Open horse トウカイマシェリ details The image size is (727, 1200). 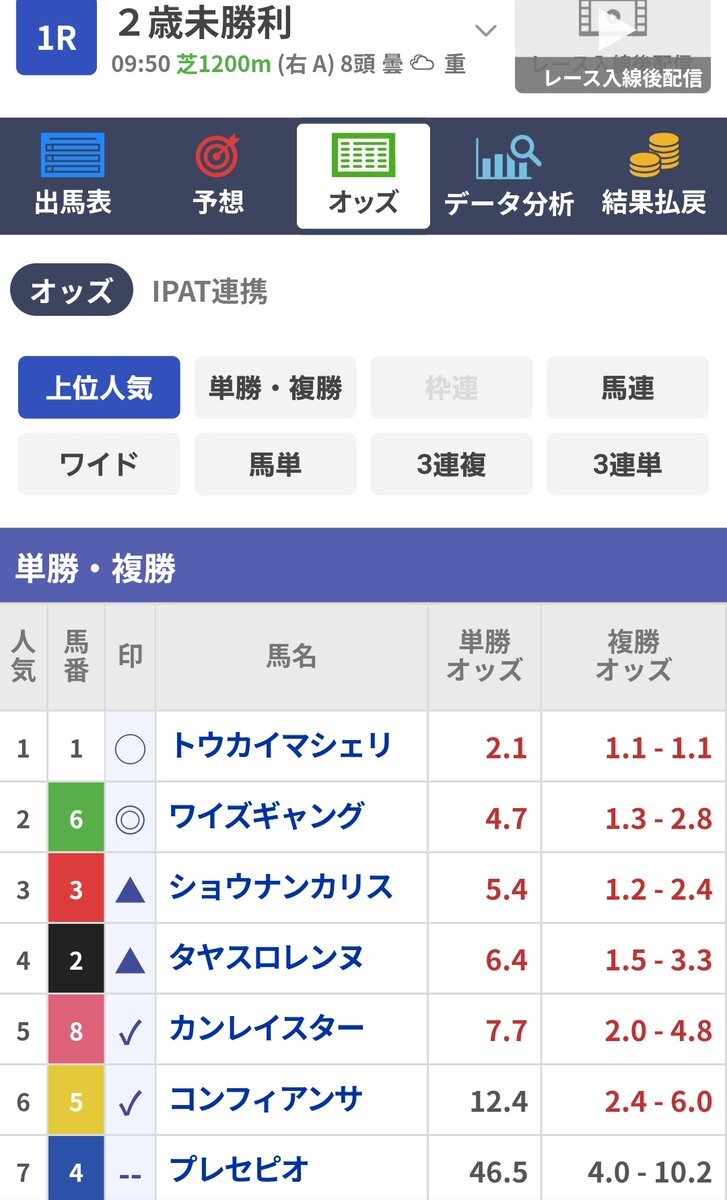coord(281,746)
